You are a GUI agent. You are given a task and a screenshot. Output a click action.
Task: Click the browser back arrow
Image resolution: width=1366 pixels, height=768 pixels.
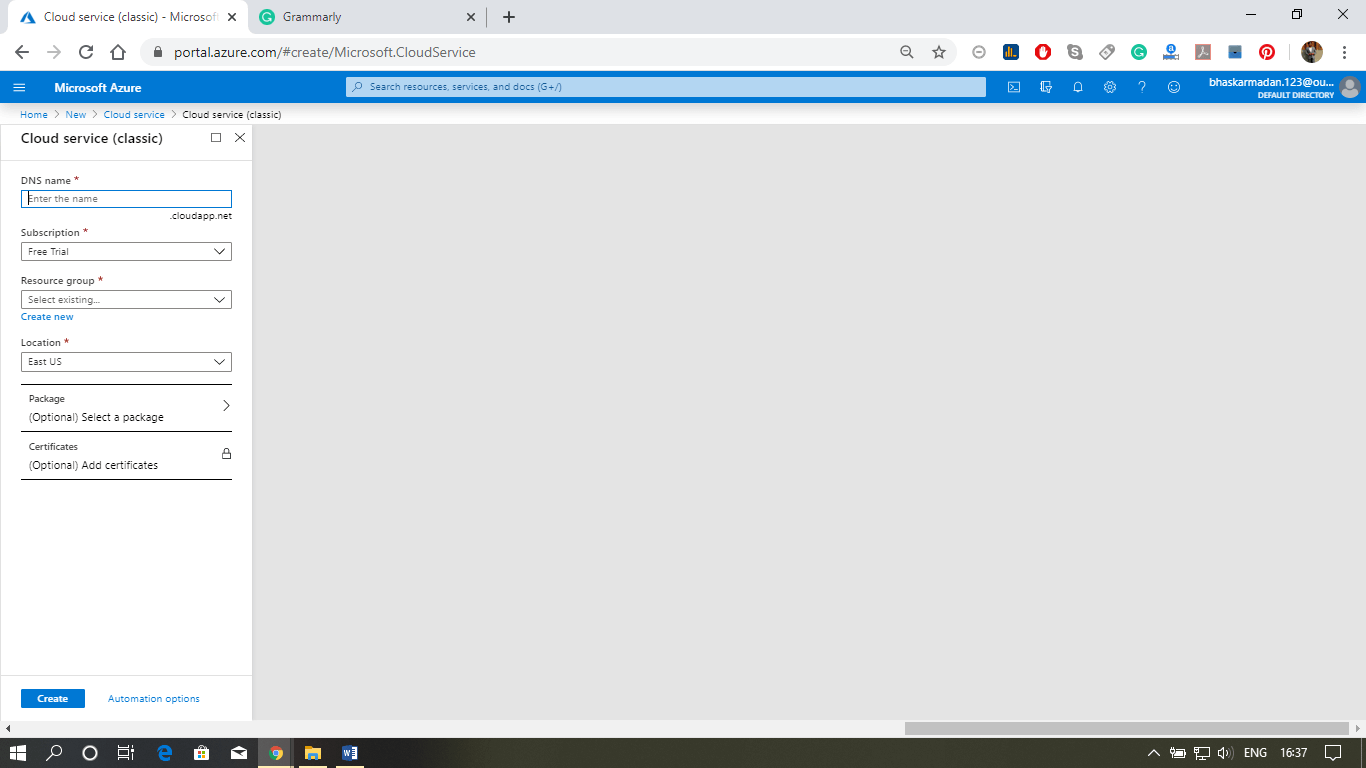(22, 52)
